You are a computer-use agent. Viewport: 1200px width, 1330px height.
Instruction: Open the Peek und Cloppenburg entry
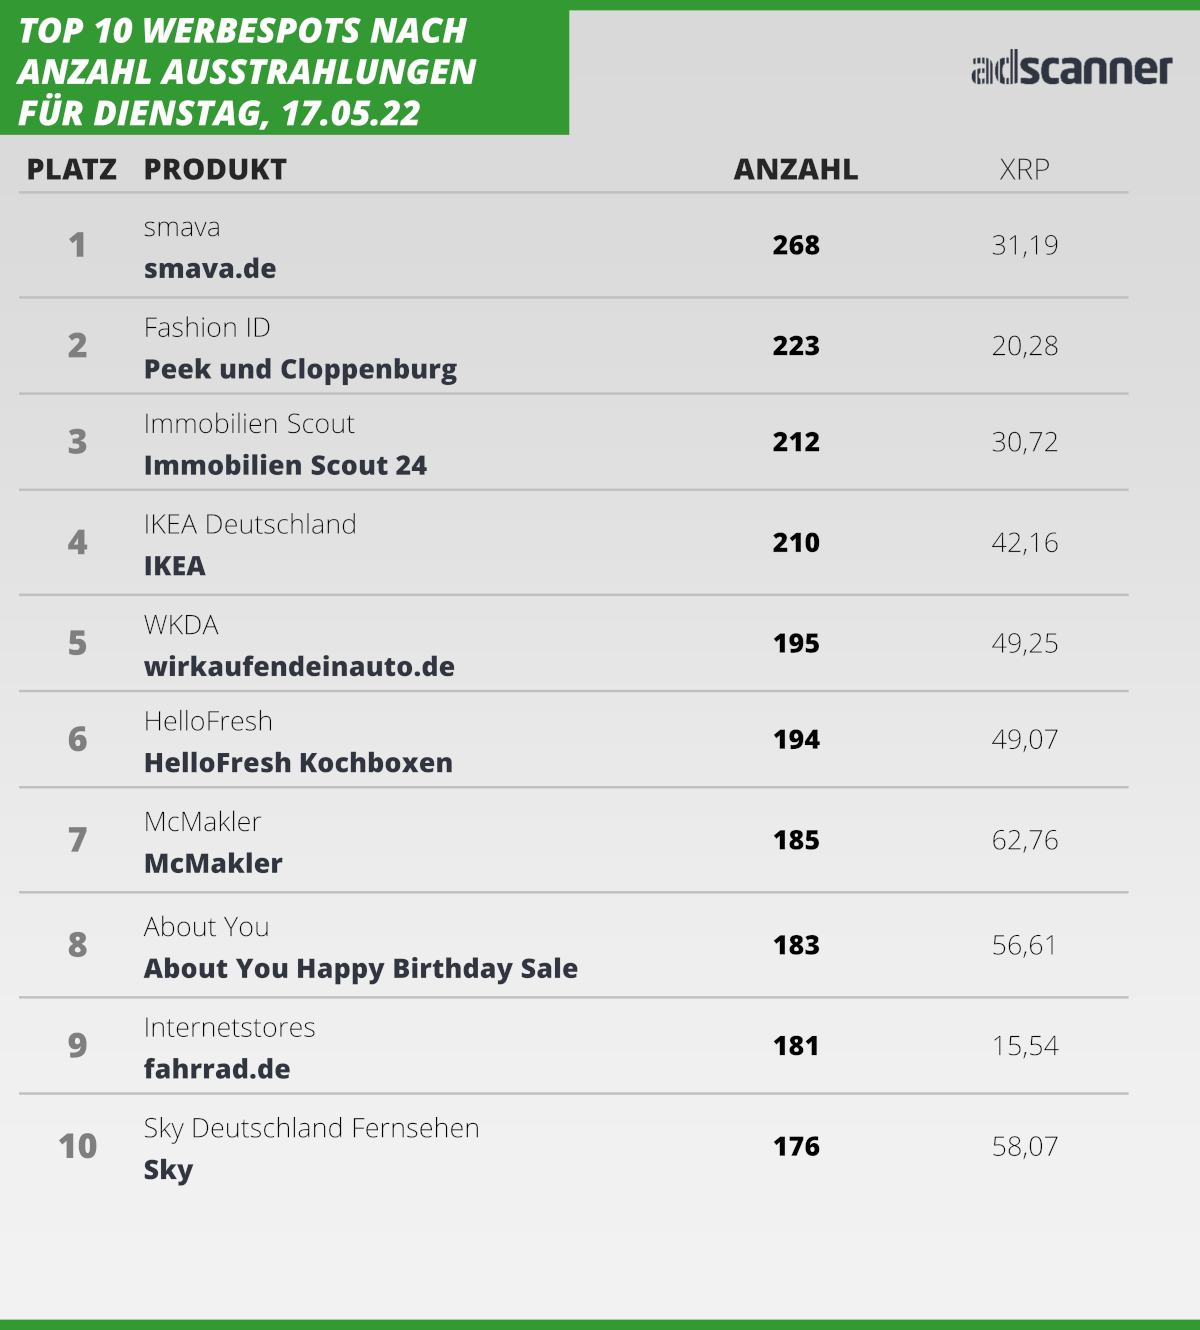pyautogui.click(x=300, y=370)
